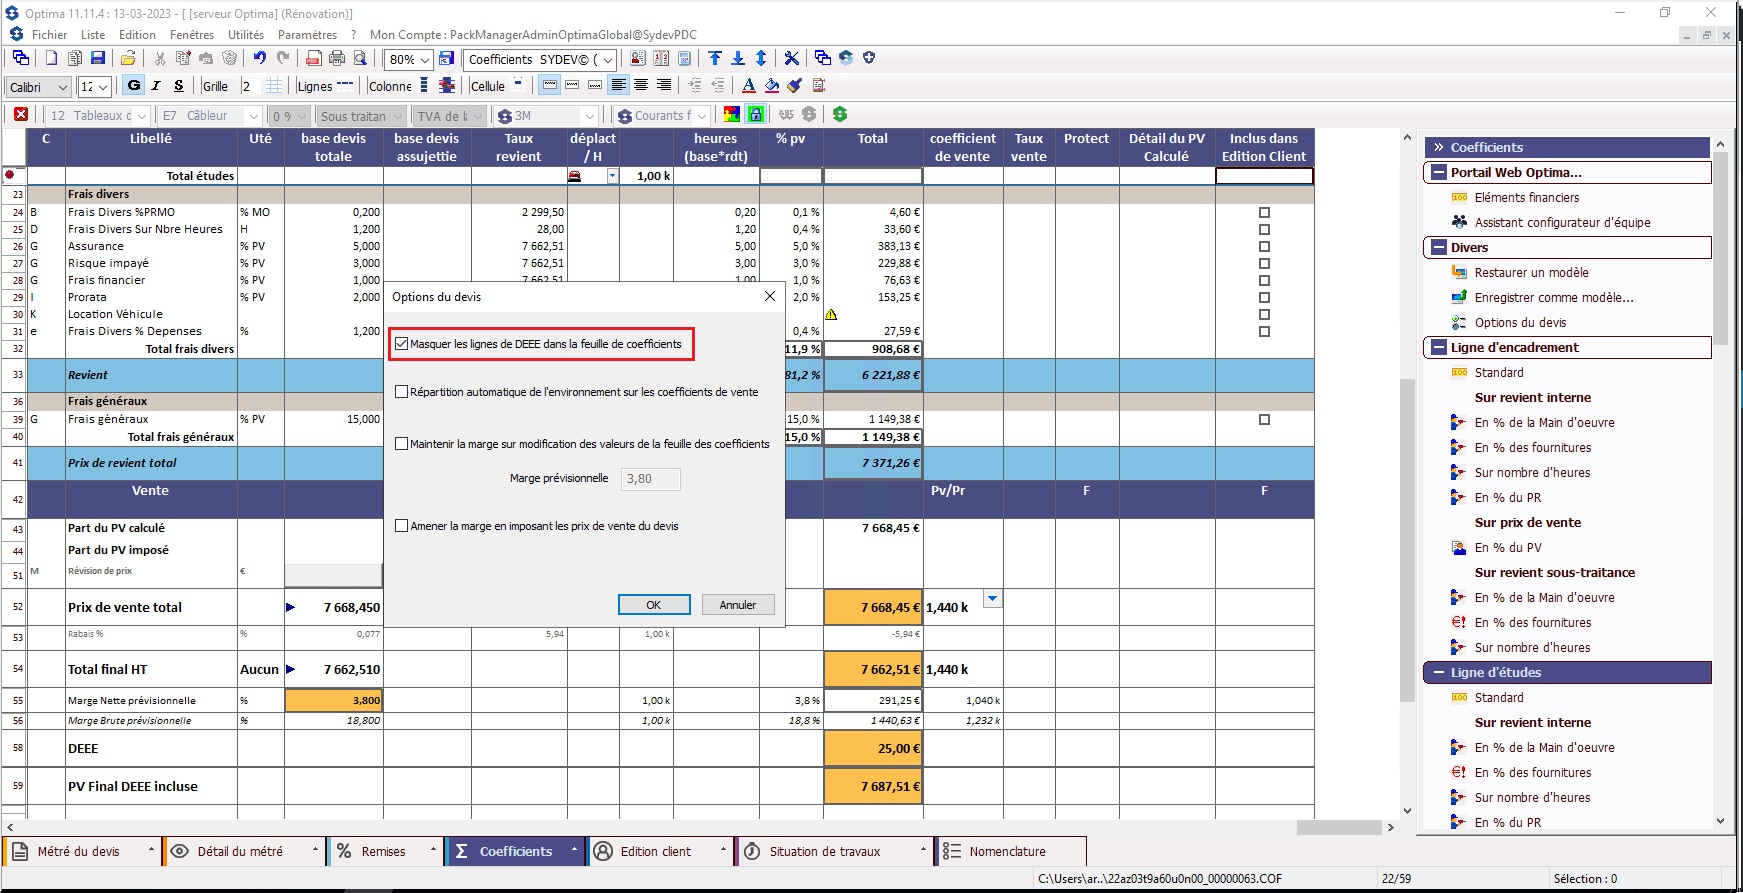Click the shield plus icon in toolbar
This screenshot has width=1743, height=893.
click(x=869, y=58)
